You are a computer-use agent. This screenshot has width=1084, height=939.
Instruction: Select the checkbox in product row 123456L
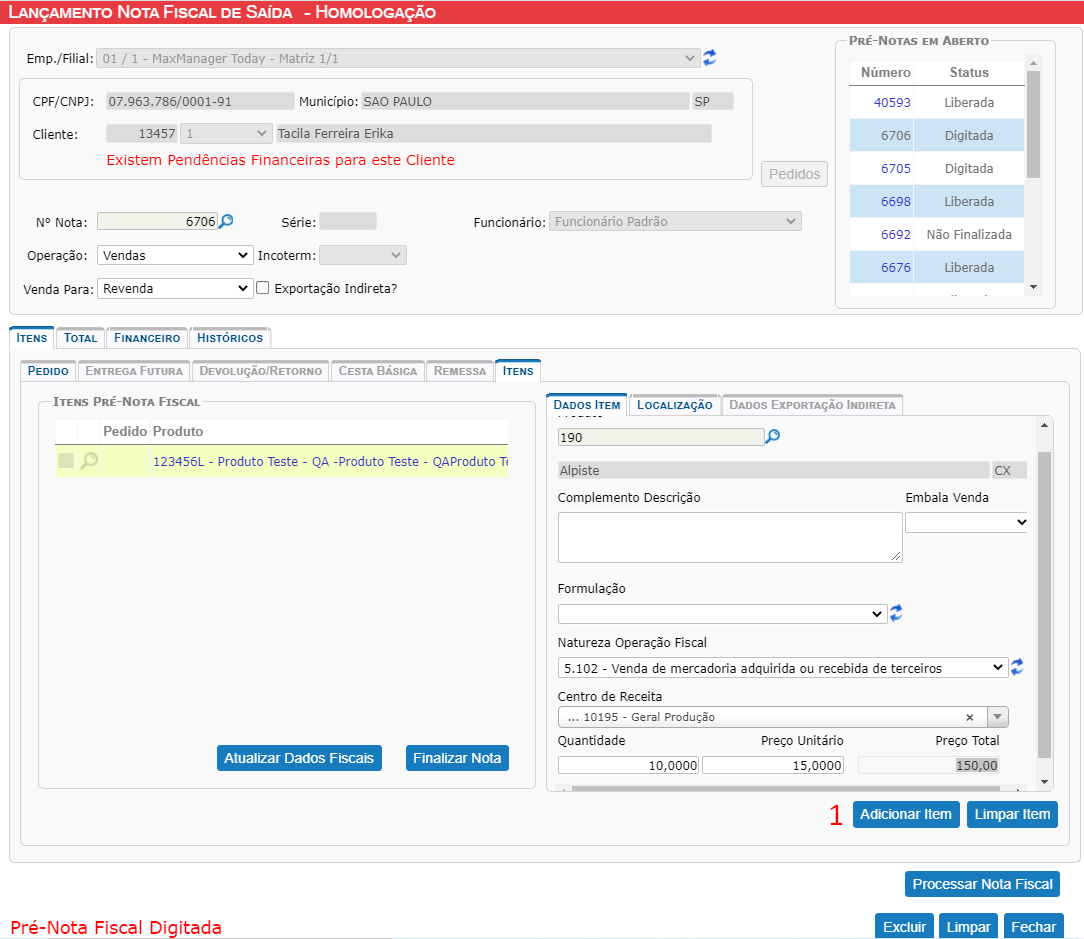(x=66, y=461)
